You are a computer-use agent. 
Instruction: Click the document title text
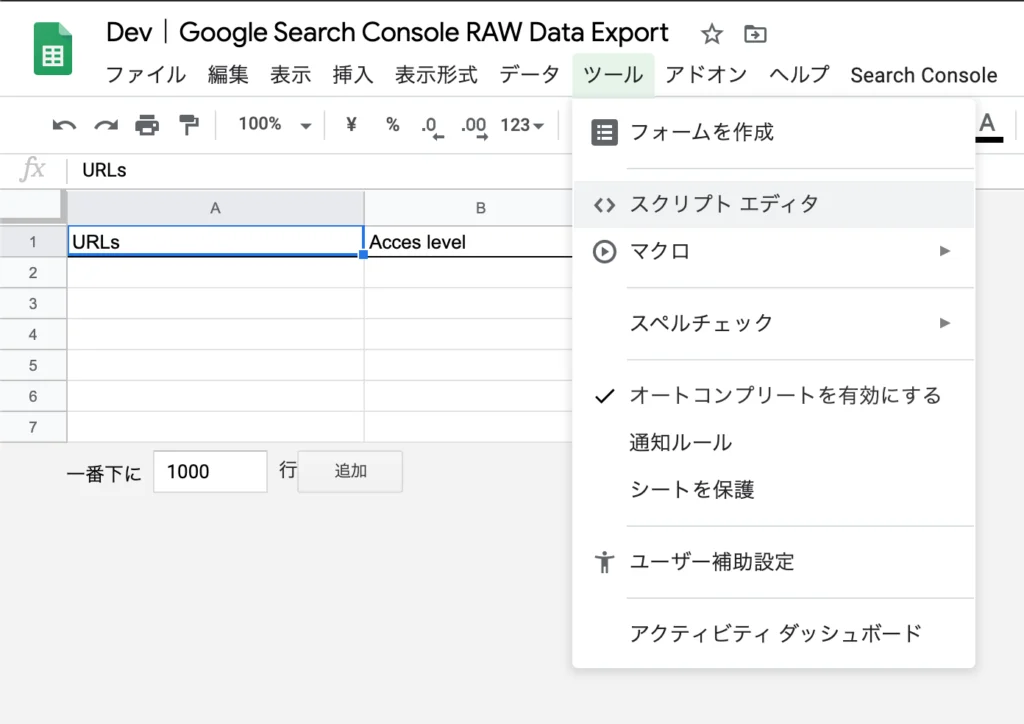pos(387,33)
